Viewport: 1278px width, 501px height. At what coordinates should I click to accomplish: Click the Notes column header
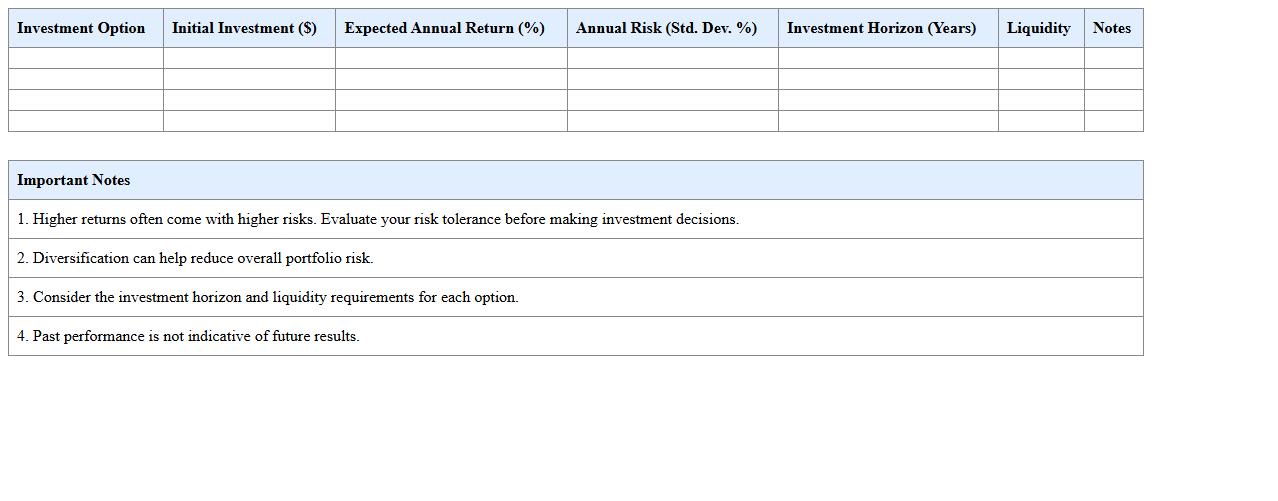tap(1112, 28)
